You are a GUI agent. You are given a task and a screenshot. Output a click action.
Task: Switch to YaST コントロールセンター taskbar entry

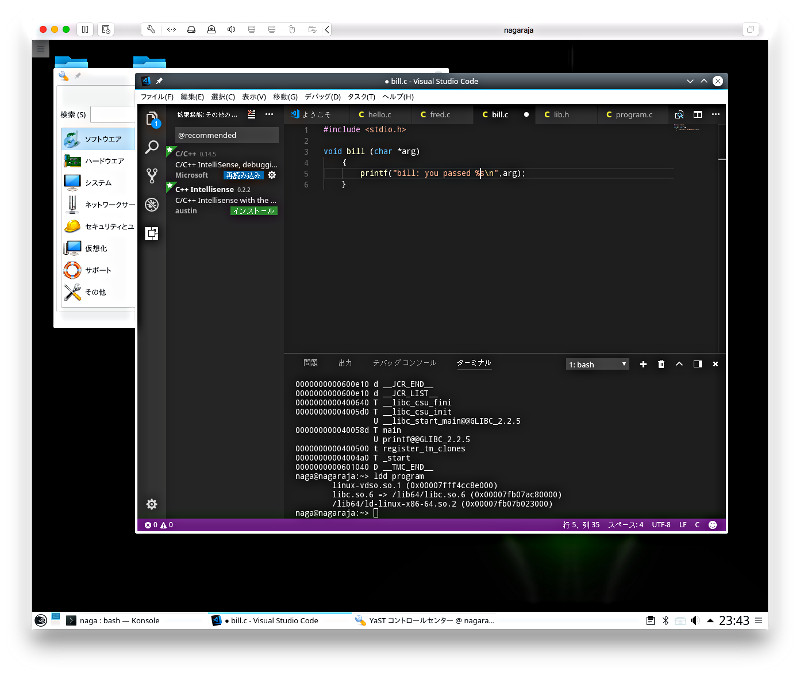(x=425, y=620)
